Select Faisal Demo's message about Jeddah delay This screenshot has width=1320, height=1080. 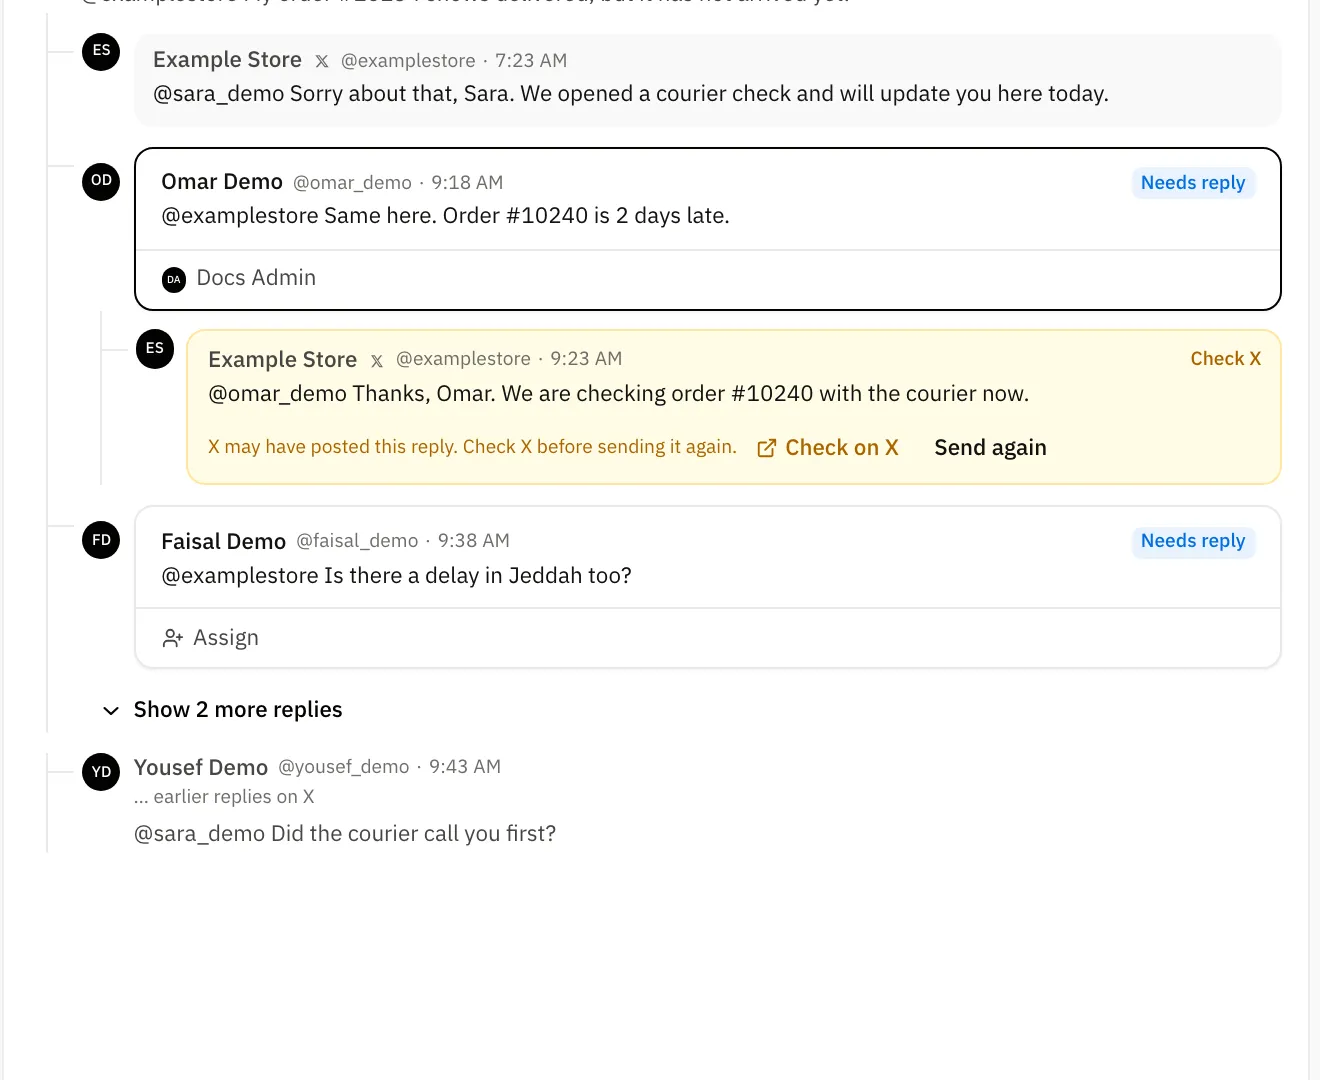(708, 587)
